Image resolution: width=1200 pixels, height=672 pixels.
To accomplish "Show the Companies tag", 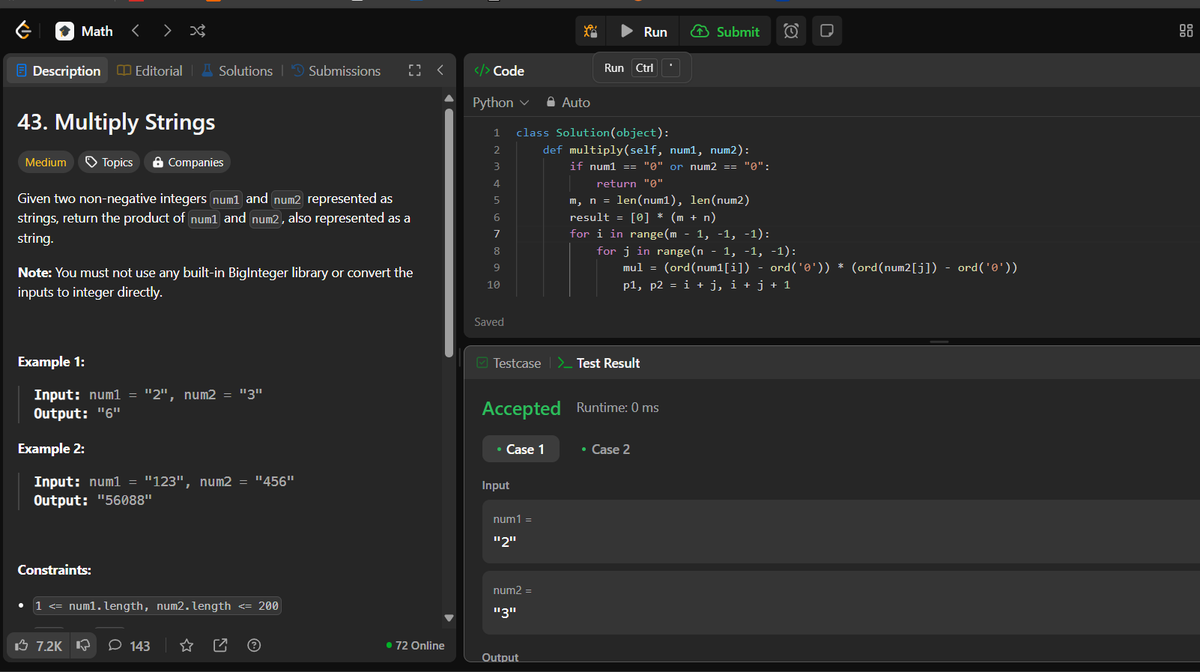I will click(x=187, y=162).
